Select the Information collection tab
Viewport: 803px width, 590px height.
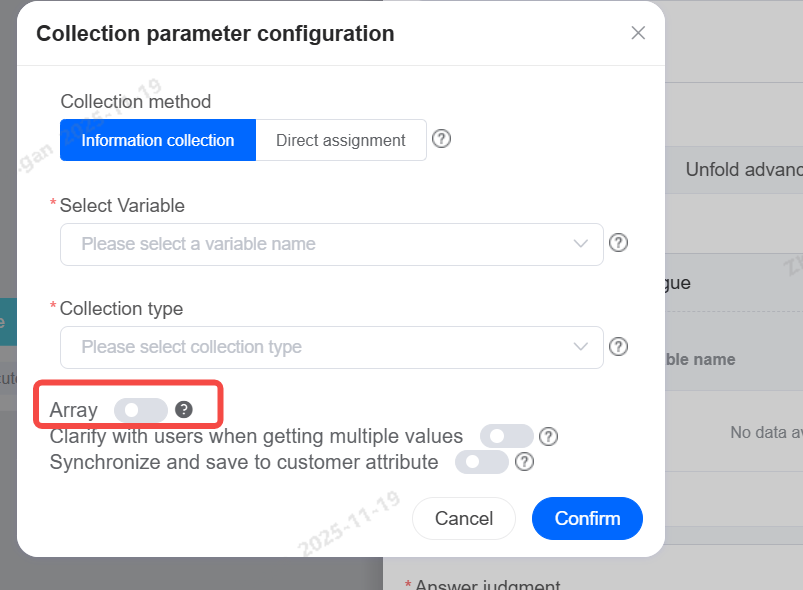(x=158, y=140)
